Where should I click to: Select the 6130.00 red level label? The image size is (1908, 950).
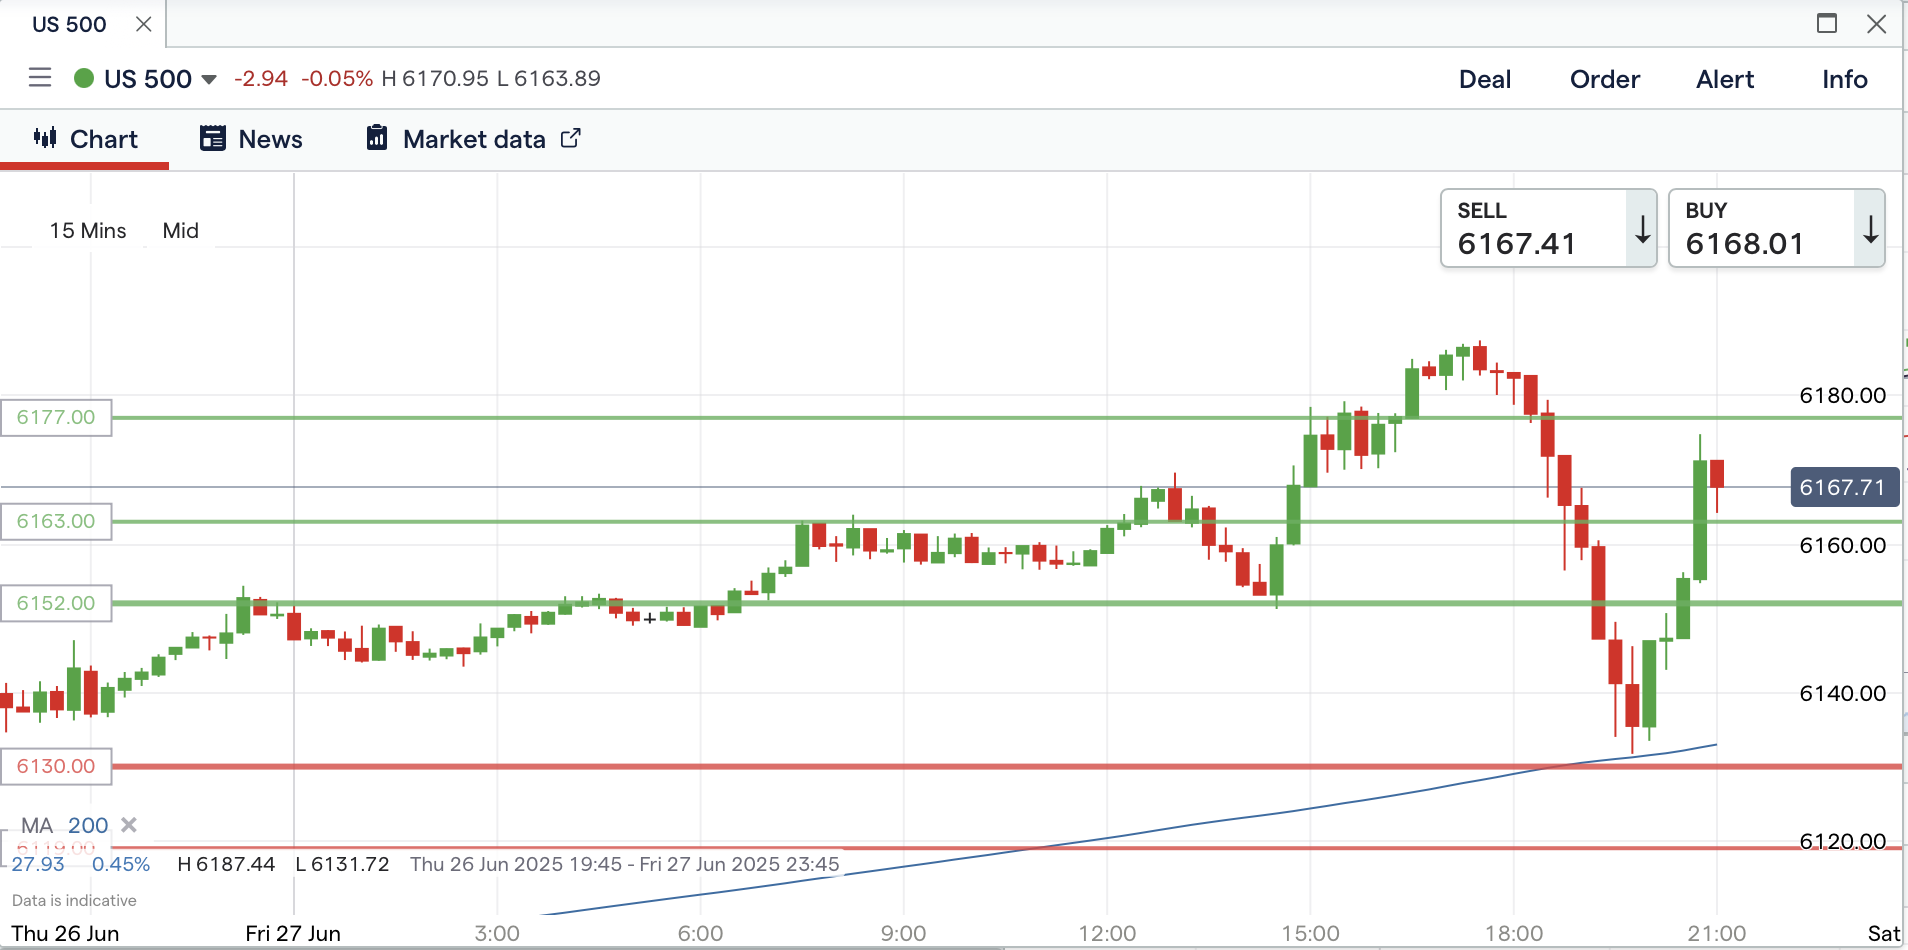tap(56, 766)
